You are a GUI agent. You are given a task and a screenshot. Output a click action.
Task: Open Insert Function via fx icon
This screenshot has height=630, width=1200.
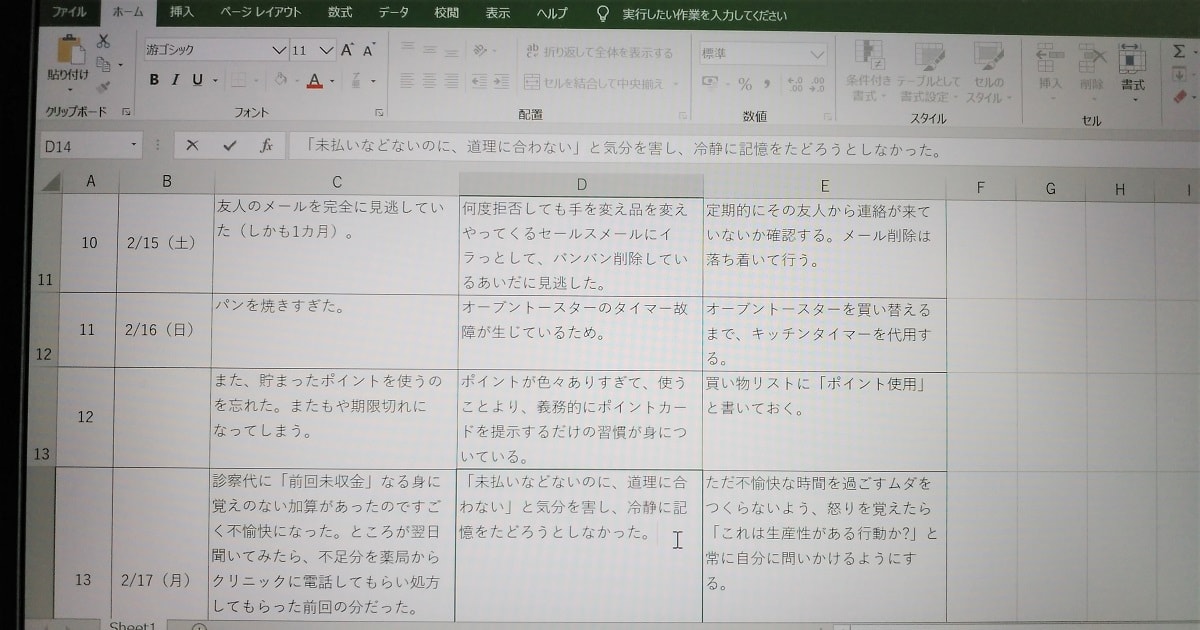click(x=266, y=146)
